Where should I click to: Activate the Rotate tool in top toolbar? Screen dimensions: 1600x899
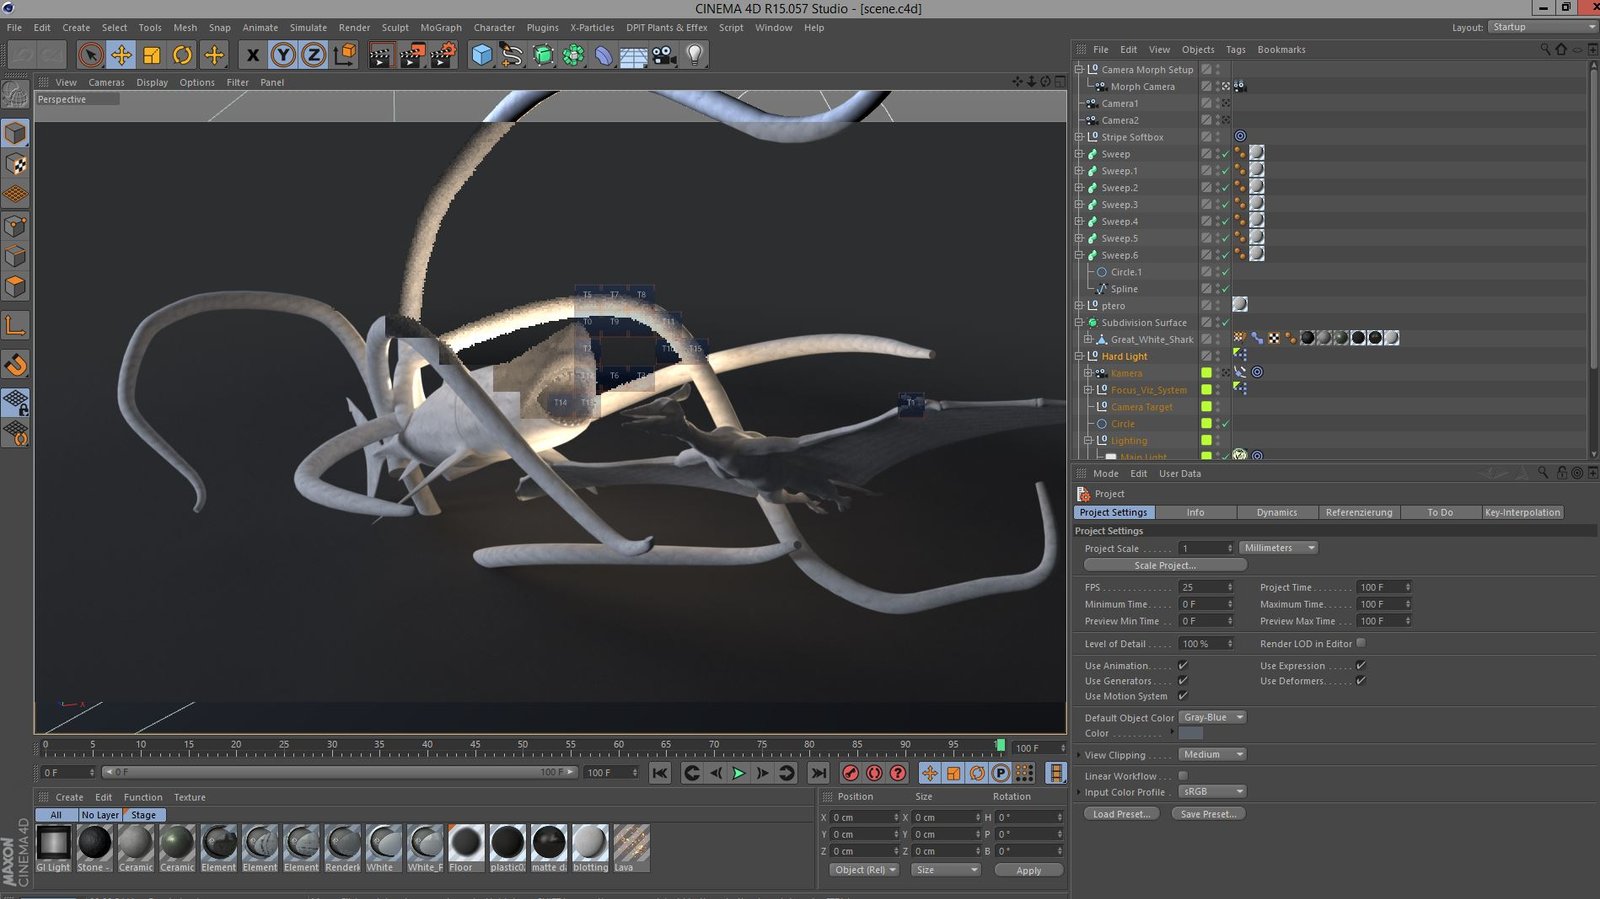tap(182, 55)
